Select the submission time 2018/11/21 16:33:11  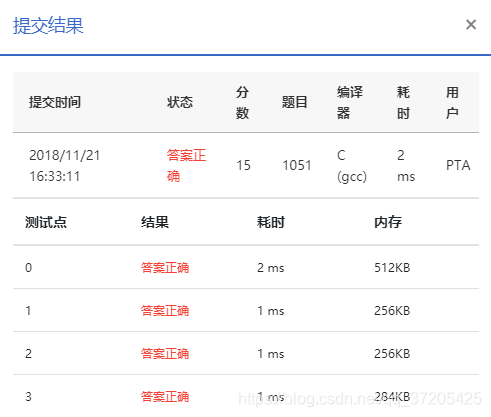tap(64, 166)
